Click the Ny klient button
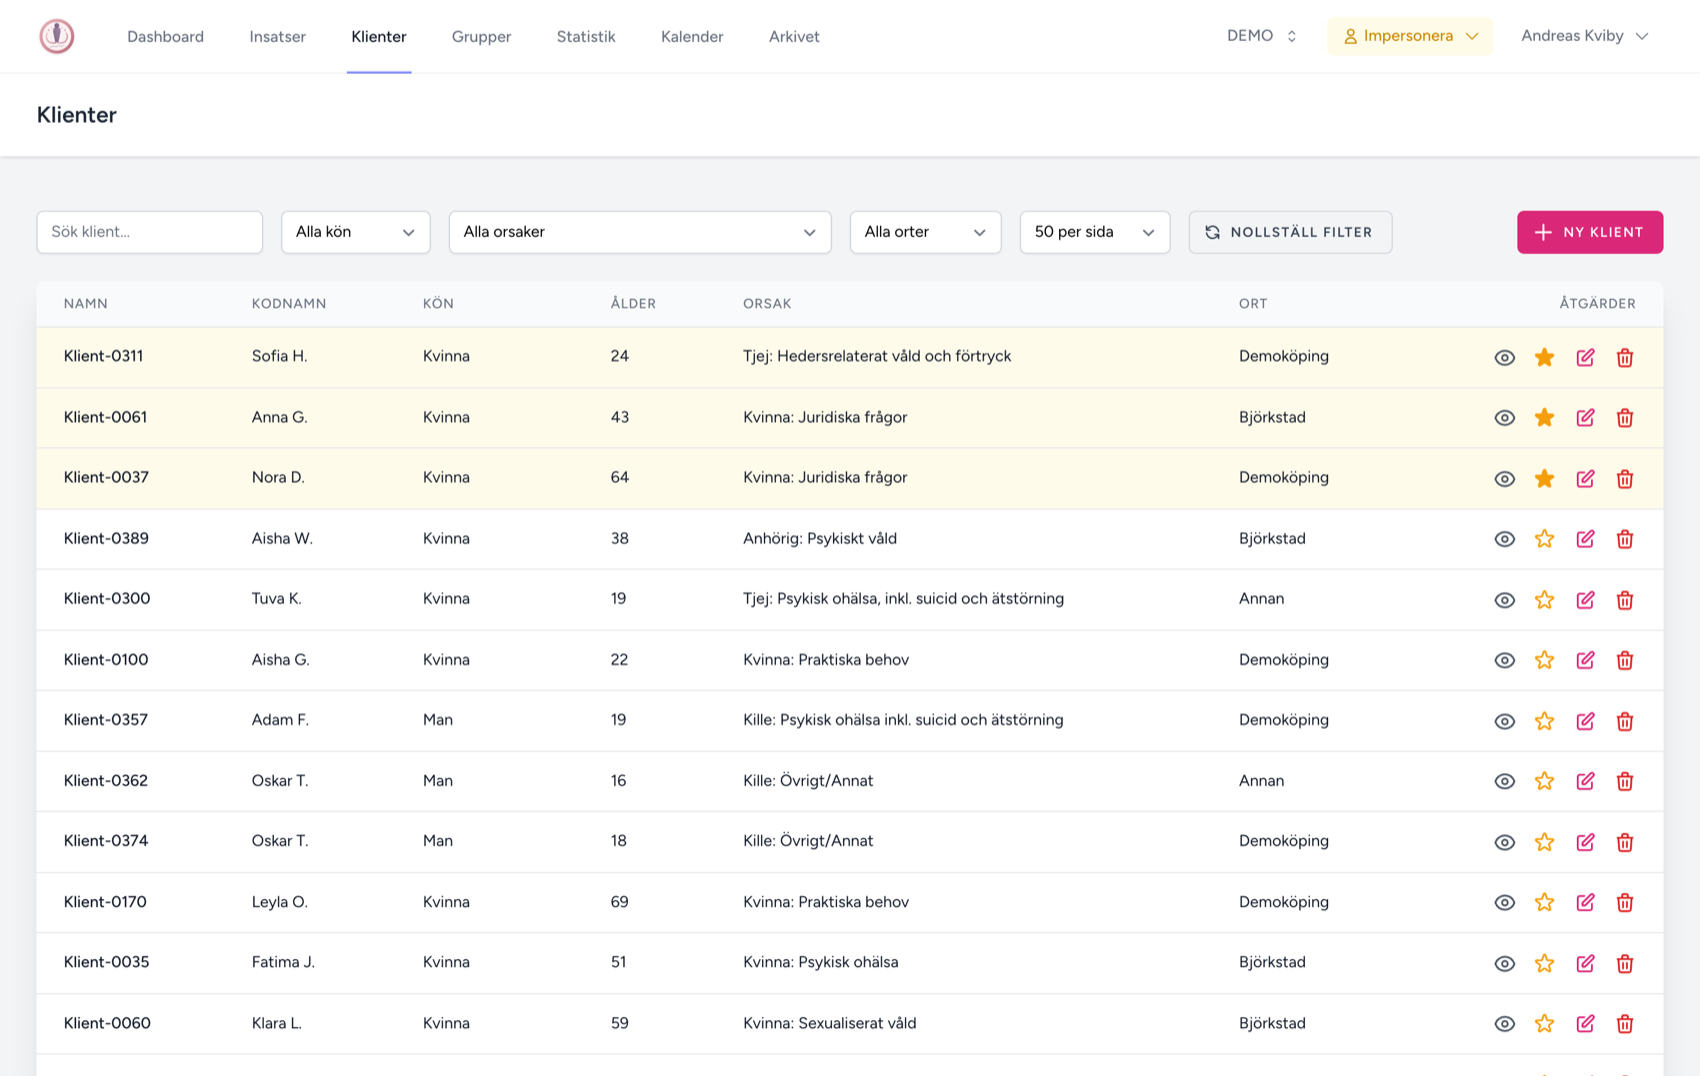 1590,232
